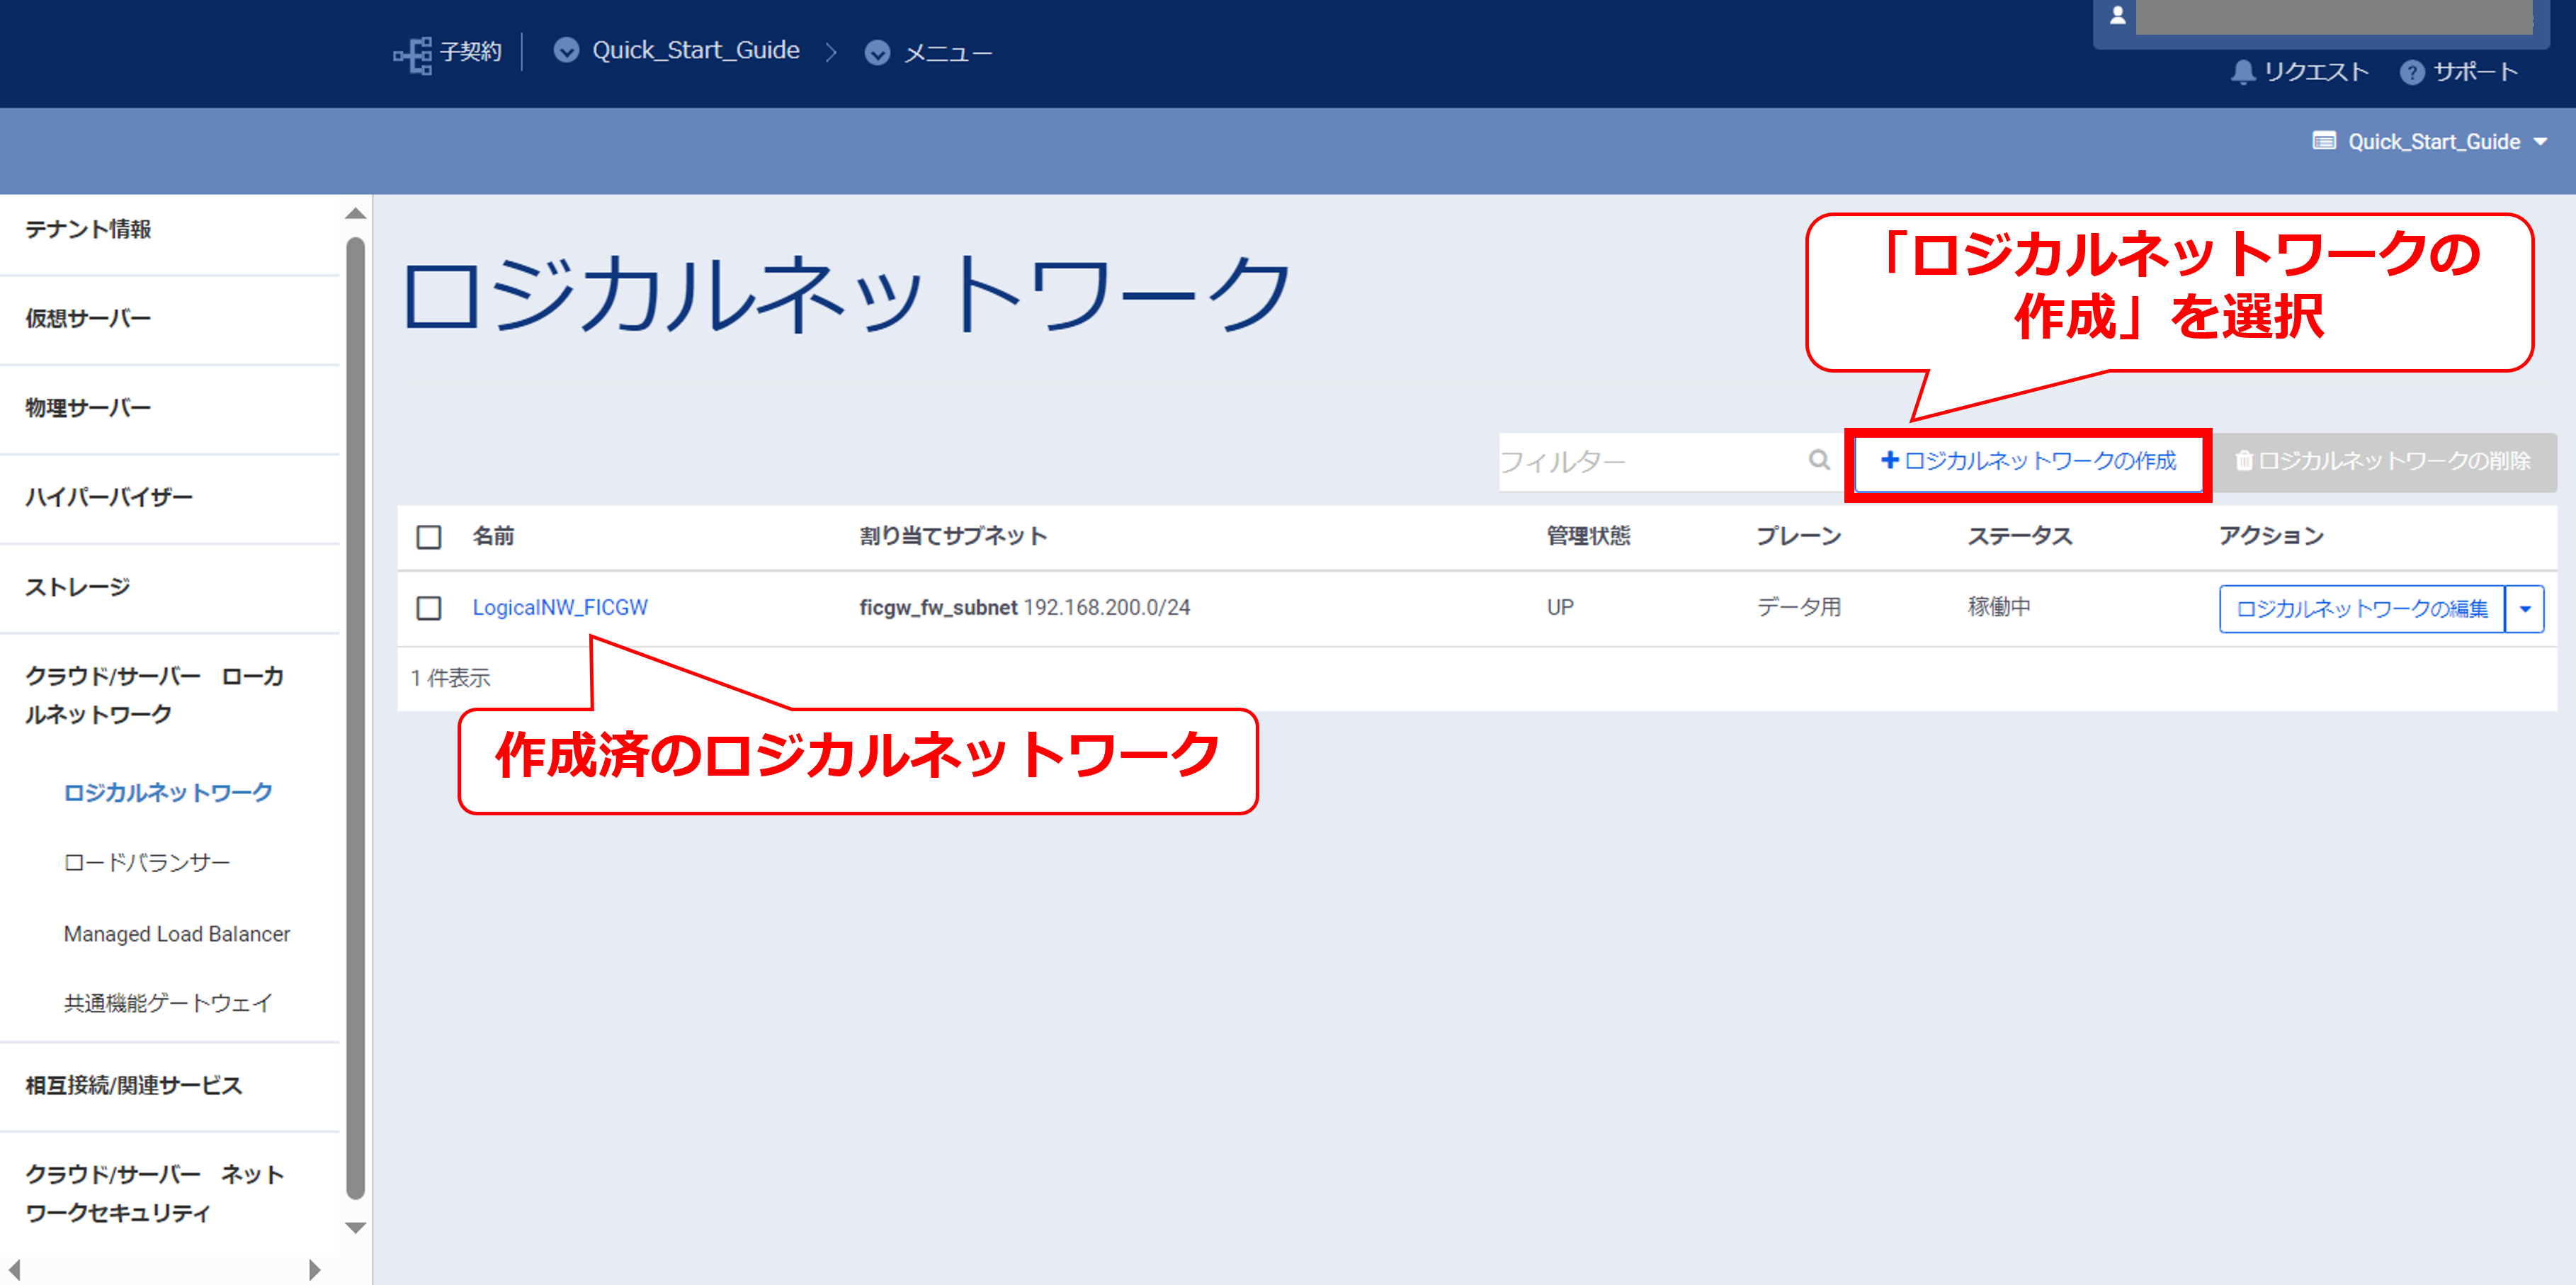
Task: Click the chevron icon beside Quick_Start_Guide breadcrumb
Action: [x=566, y=51]
